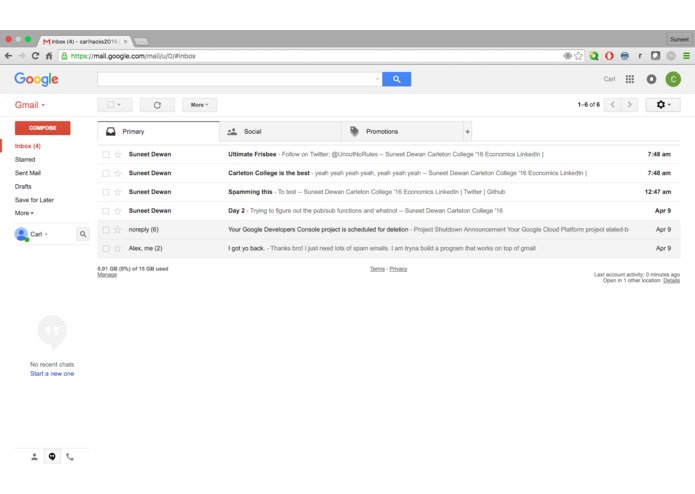
Task: Expand the Gmail product dropdown
Action: click(x=30, y=105)
